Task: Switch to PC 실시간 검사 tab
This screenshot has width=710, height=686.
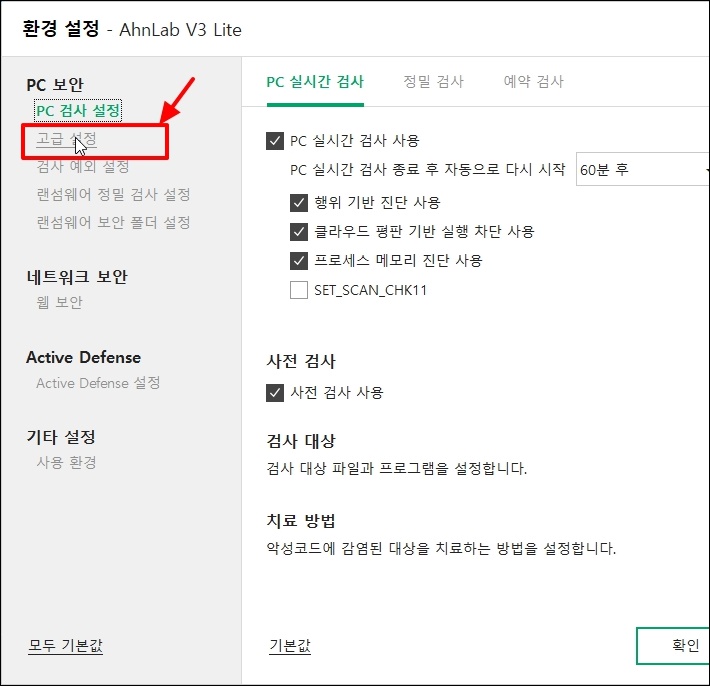Action: [315, 82]
